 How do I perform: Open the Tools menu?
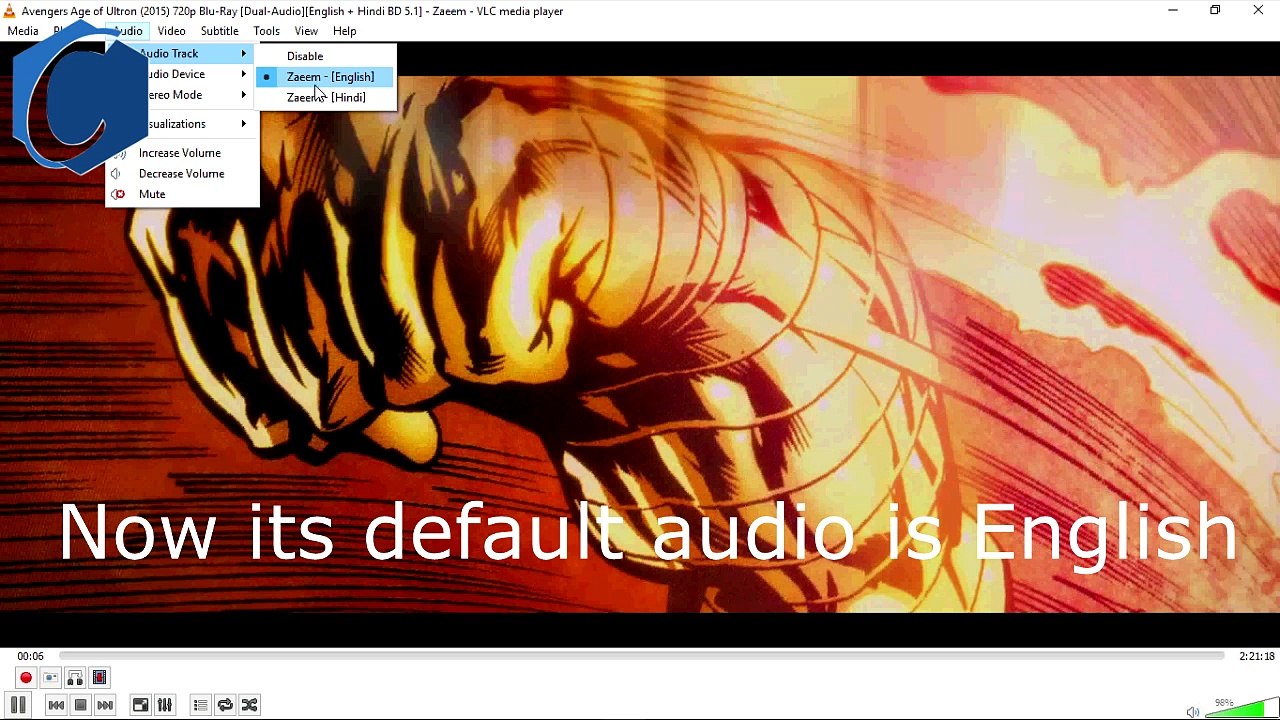266,31
